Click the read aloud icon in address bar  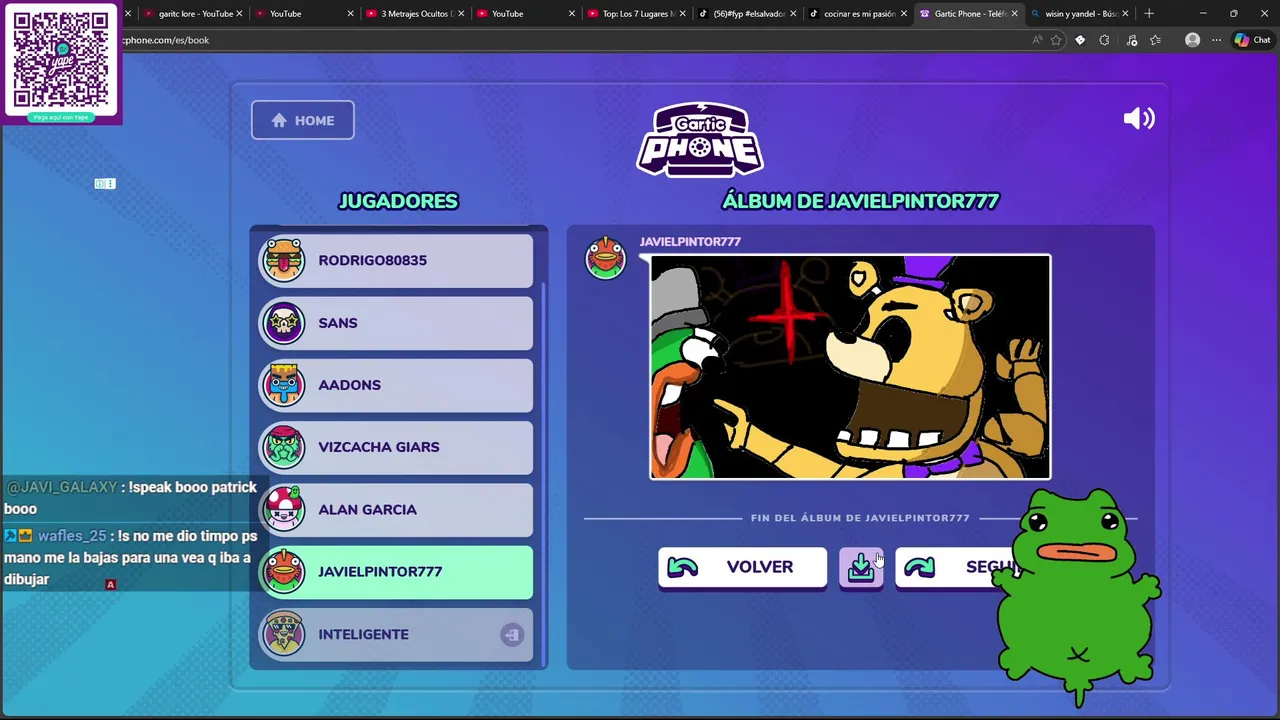(x=1037, y=40)
